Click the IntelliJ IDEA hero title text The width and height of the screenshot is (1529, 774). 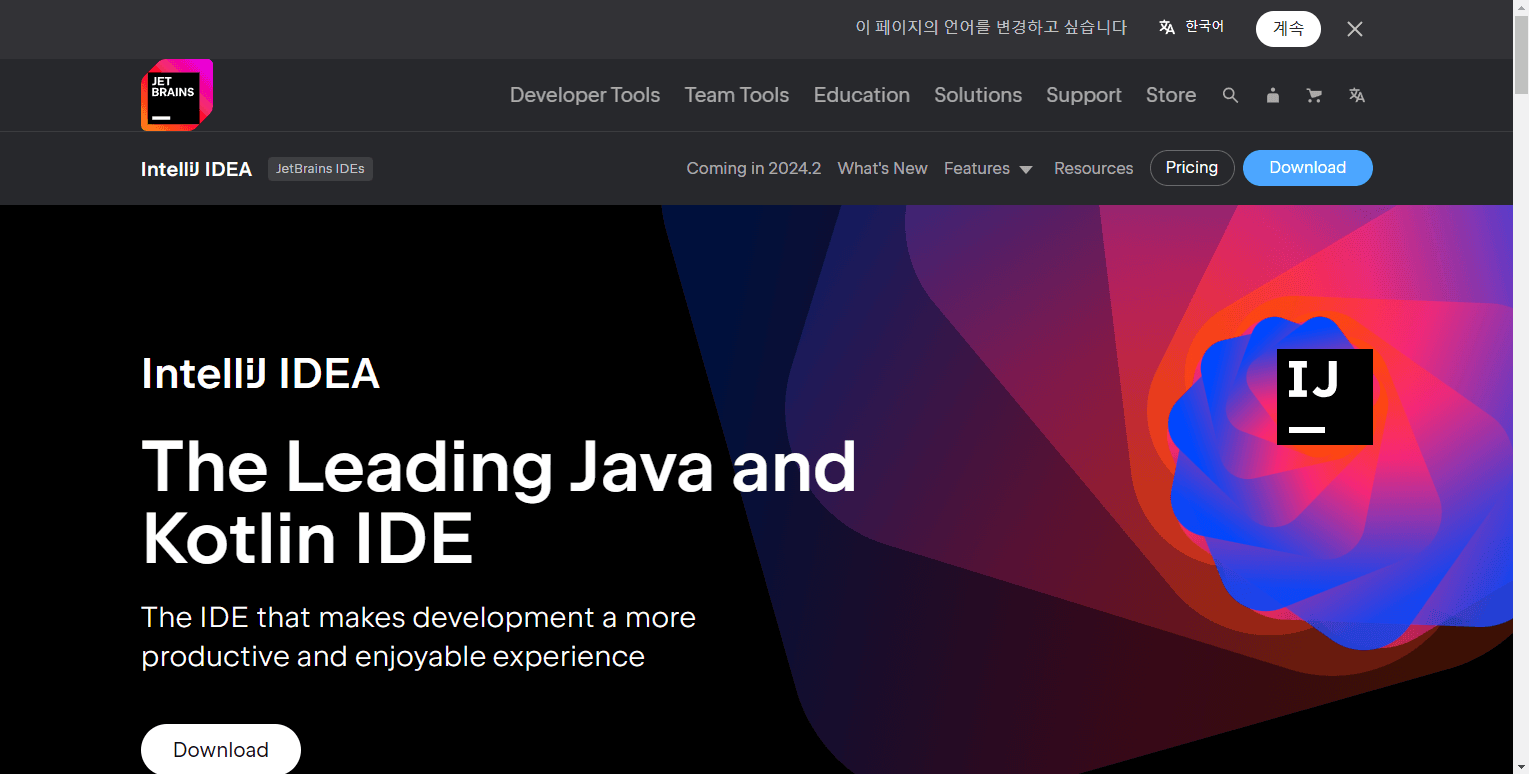pos(260,374)
